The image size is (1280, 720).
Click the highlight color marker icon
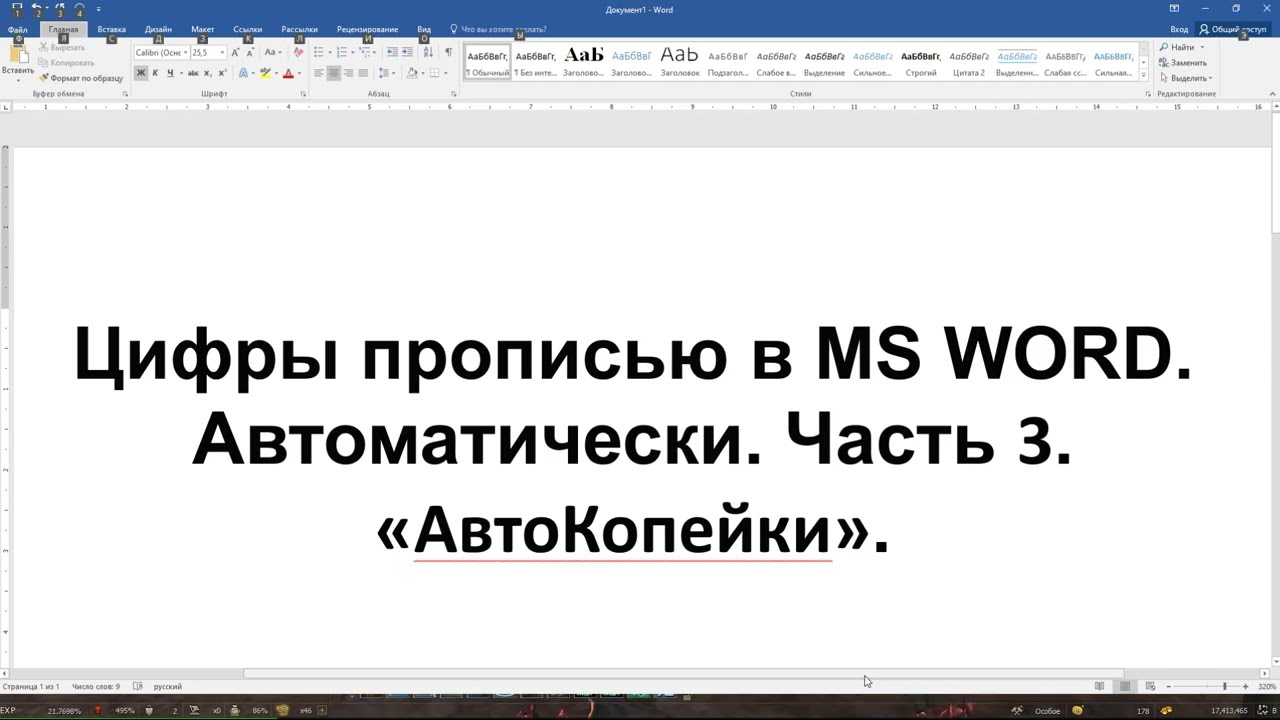[x=265, y=73]
